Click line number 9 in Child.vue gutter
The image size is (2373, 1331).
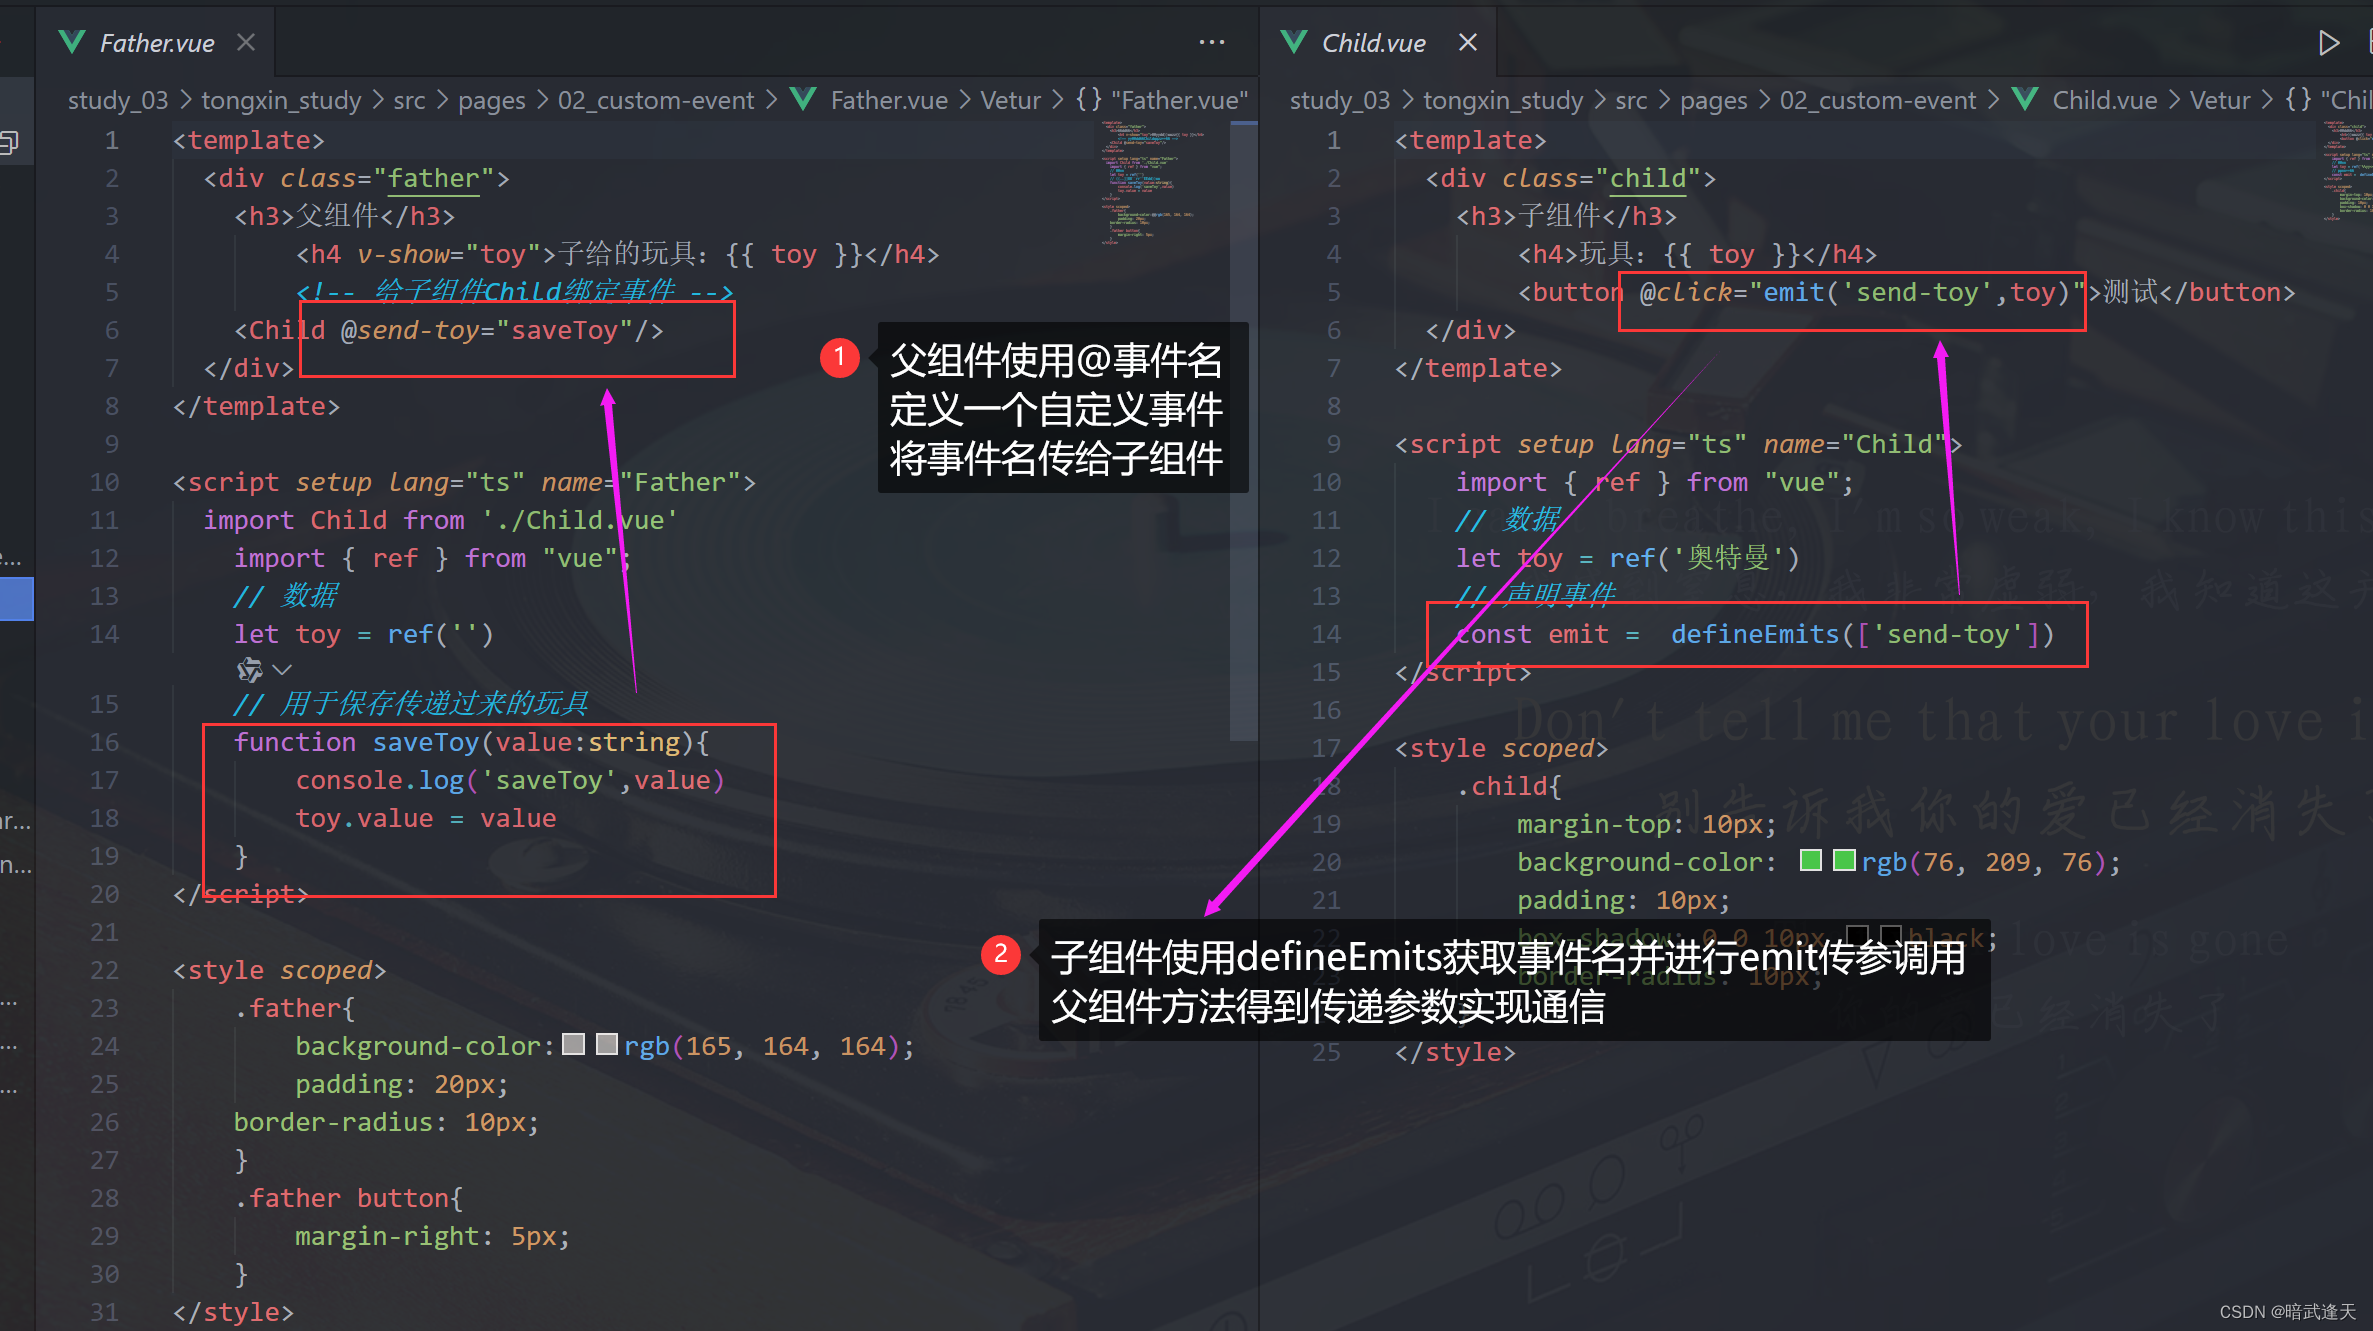[1333, 444]
